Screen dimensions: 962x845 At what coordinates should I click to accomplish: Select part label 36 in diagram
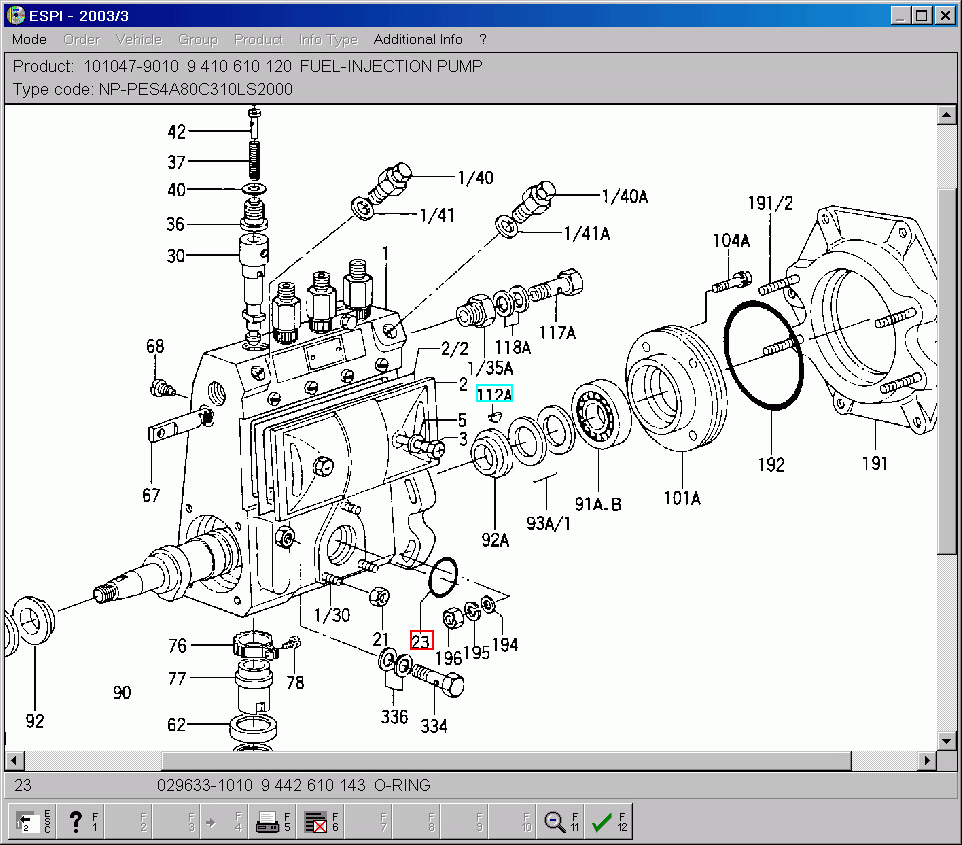pyautogui.click(x=175, y=224)
